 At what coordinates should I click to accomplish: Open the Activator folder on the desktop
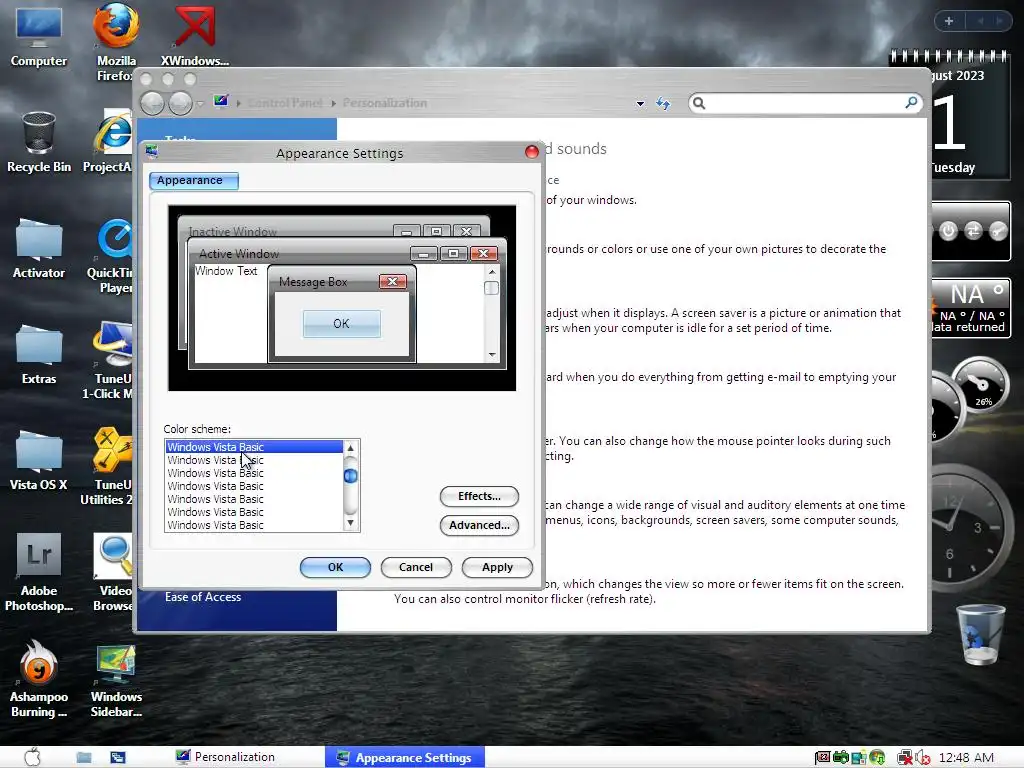tap(39, 248)
